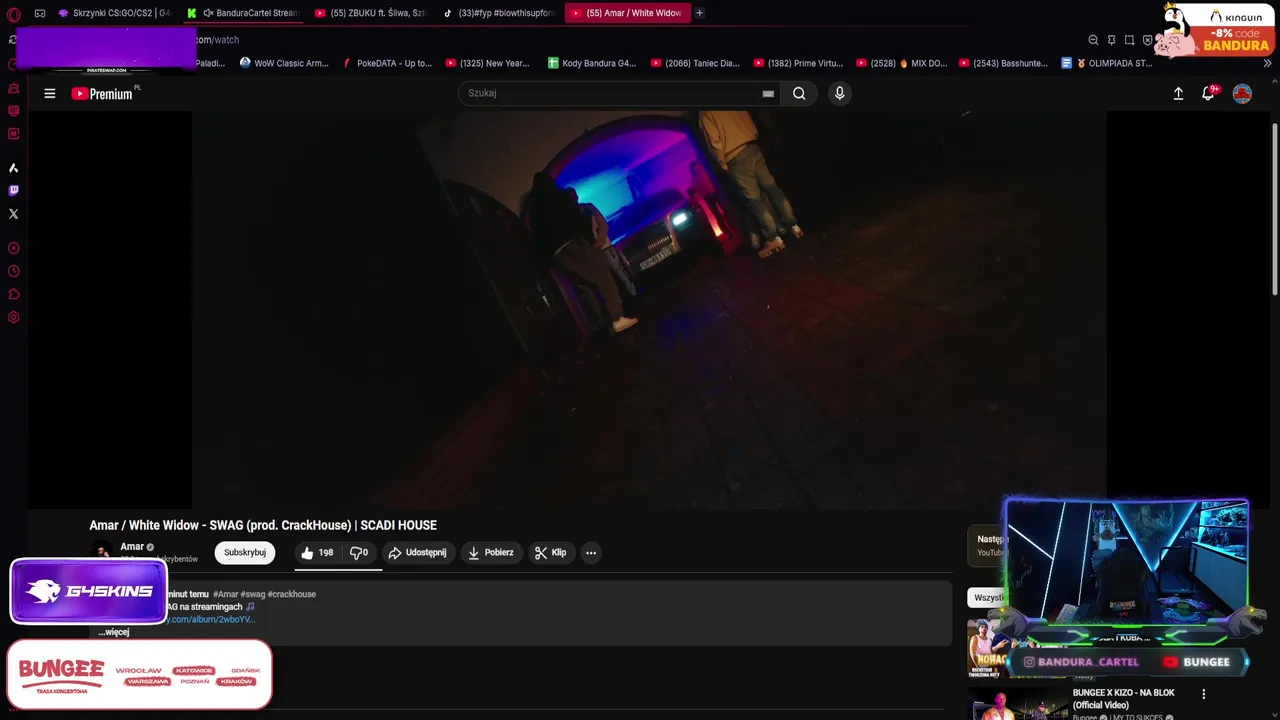Open (2066) Taniec Dia... bookmark

695,63
